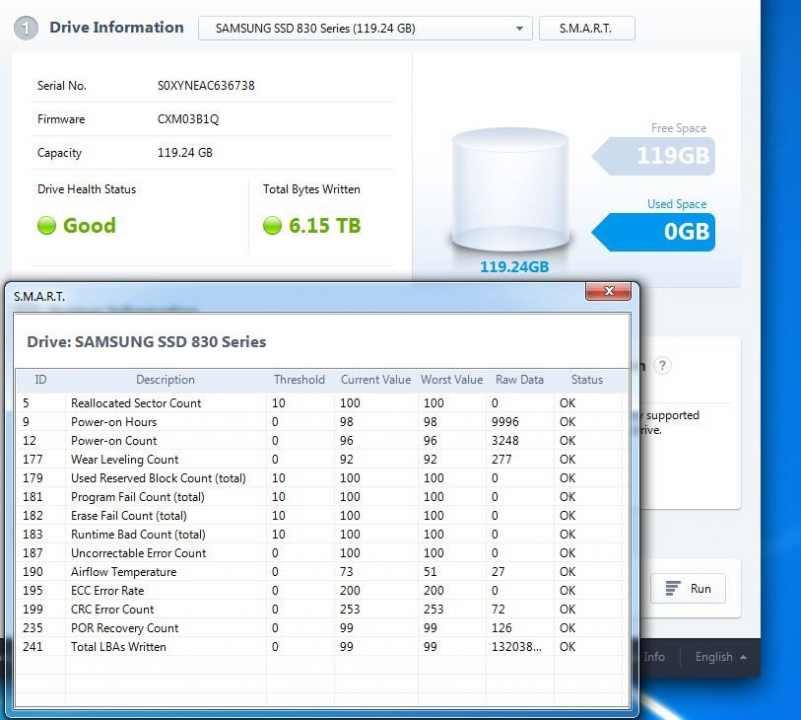The height and width of the screenshot is (720, 801).
Task: Select the POR Recovery Count row
Action: (x=320, y=628)
